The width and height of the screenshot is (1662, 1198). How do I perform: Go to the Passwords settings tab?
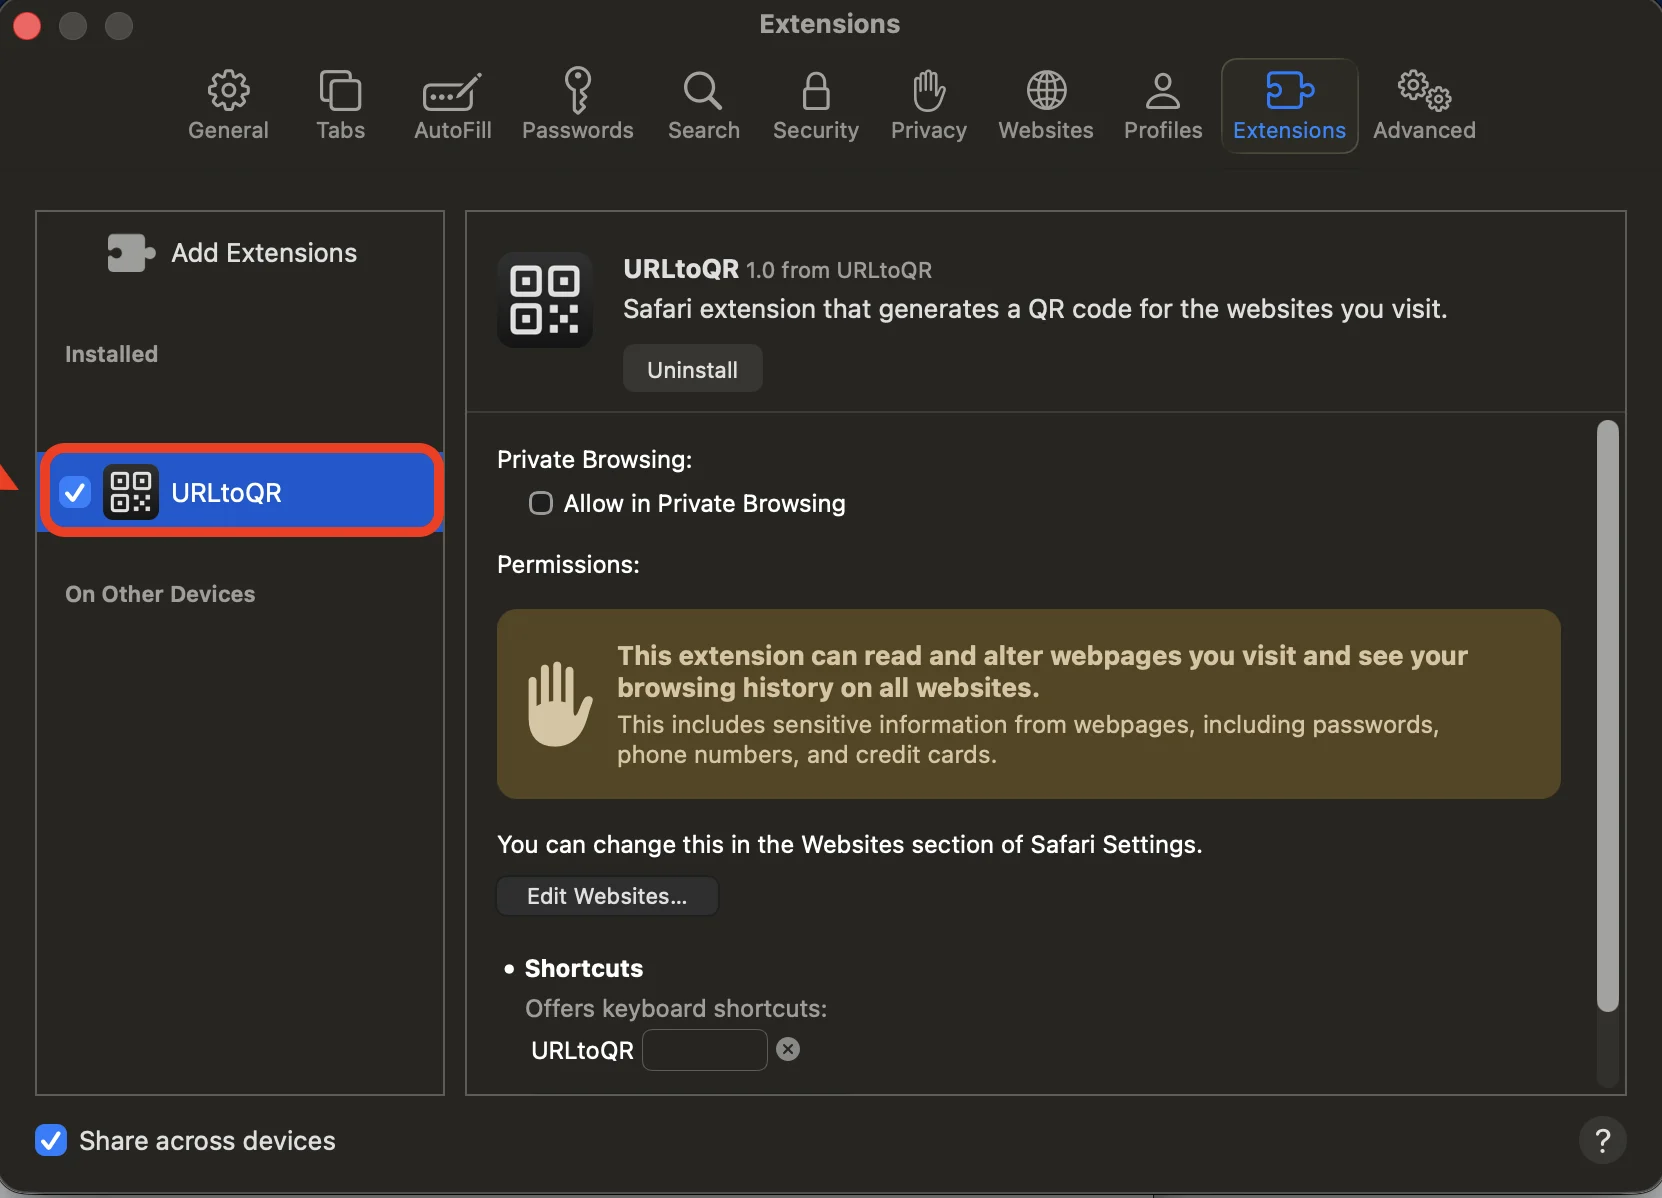tap(577, 105)
